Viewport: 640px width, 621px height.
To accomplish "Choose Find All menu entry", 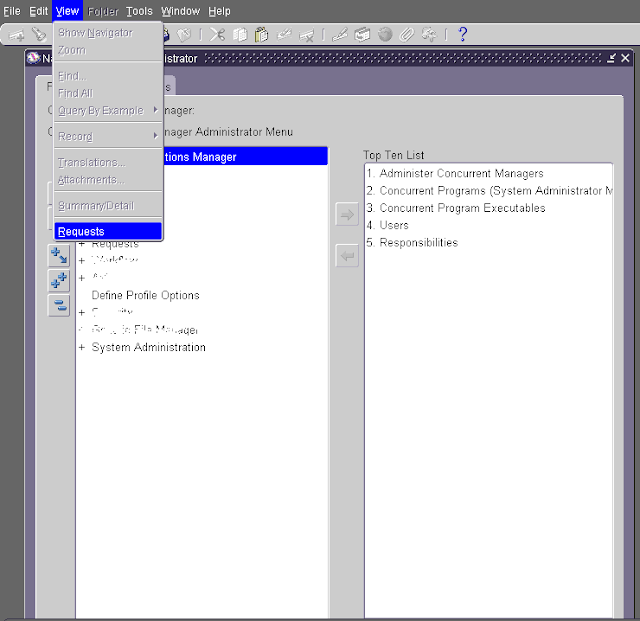I will pos(108,93).
